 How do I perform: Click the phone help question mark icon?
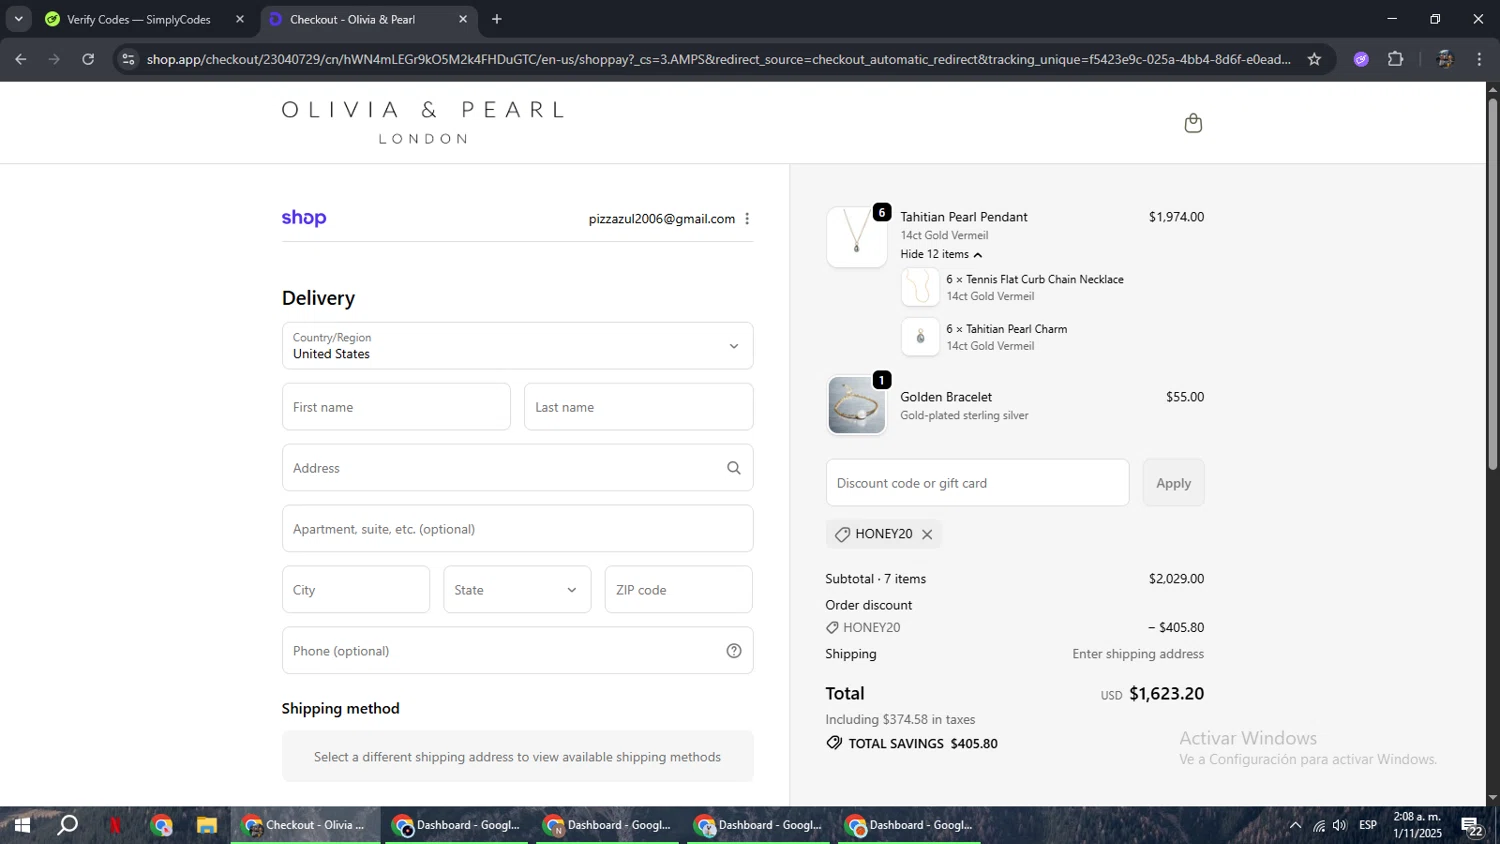coord(734,651)
